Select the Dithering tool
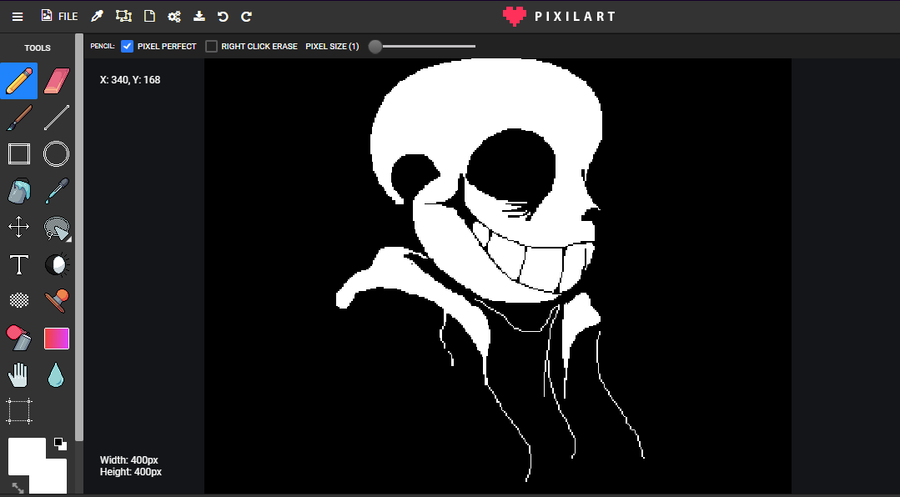900x497 pixels. (19, 300)
